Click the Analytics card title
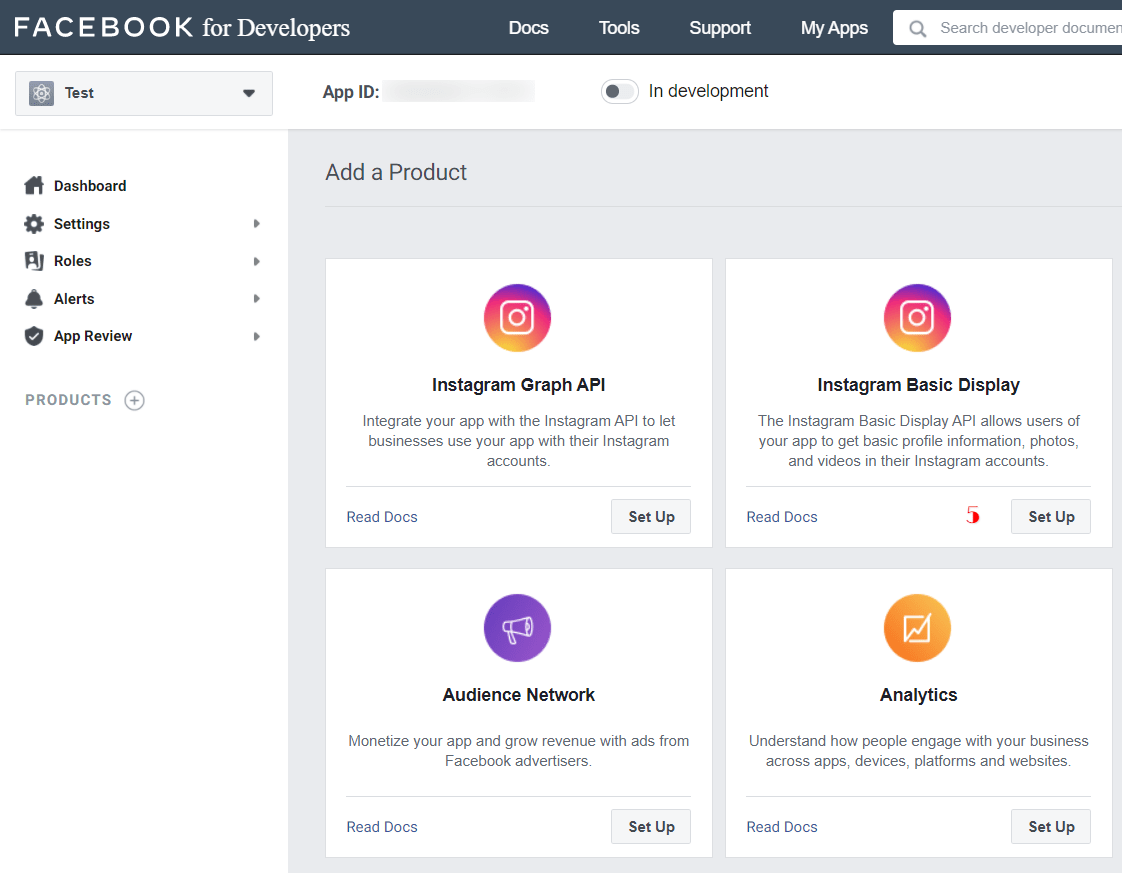Viewport: 1122px width, 873px height. click(919, 695)
